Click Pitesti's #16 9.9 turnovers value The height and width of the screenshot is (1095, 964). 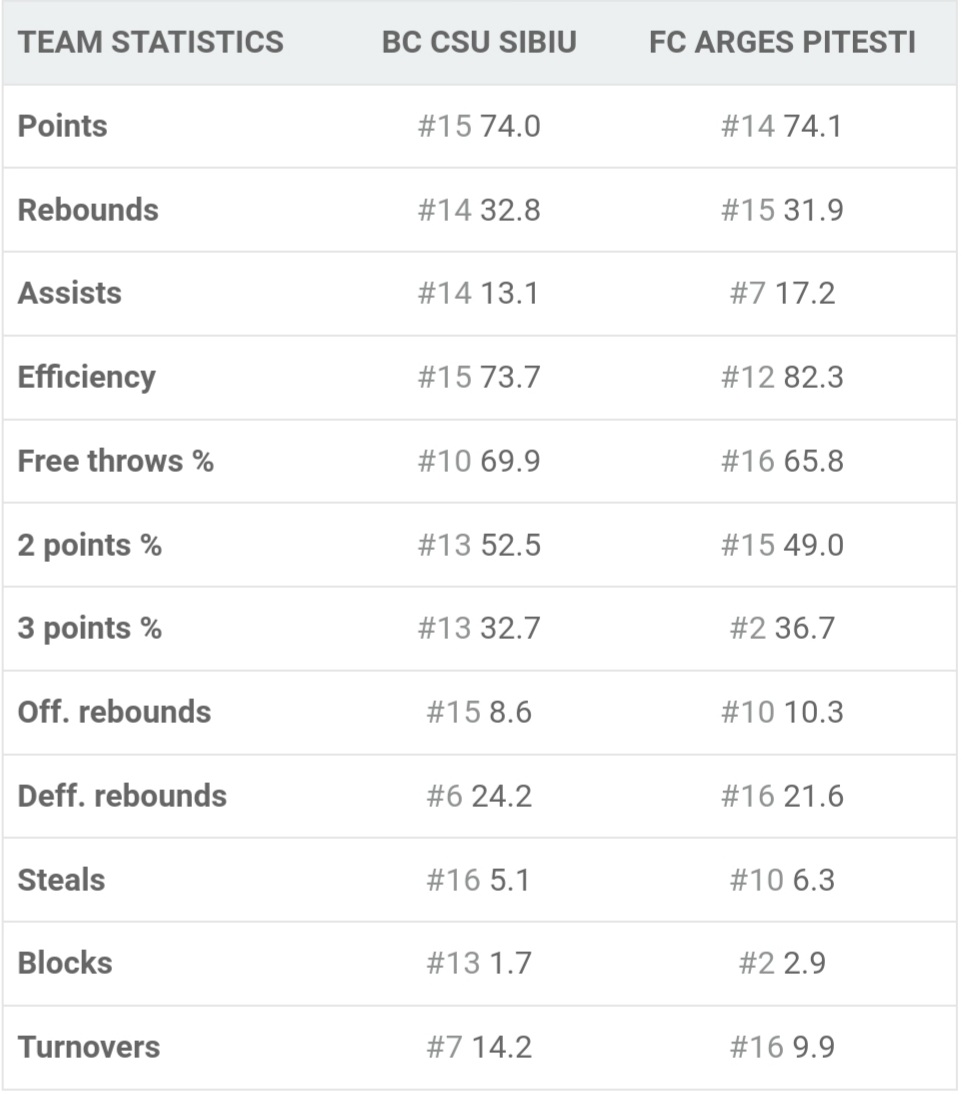(x=782, y=1048)
